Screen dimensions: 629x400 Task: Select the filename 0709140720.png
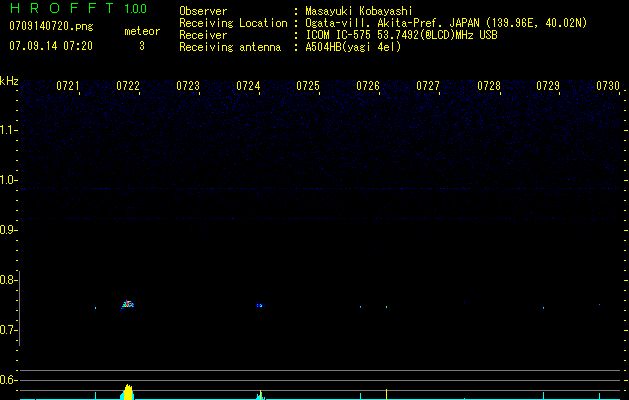coord(51,26)
